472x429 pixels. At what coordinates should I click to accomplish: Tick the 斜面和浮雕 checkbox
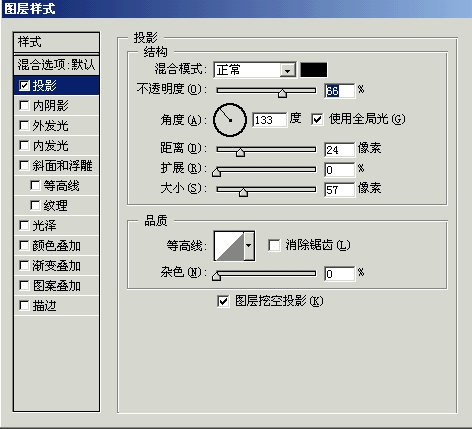point(24,166)
